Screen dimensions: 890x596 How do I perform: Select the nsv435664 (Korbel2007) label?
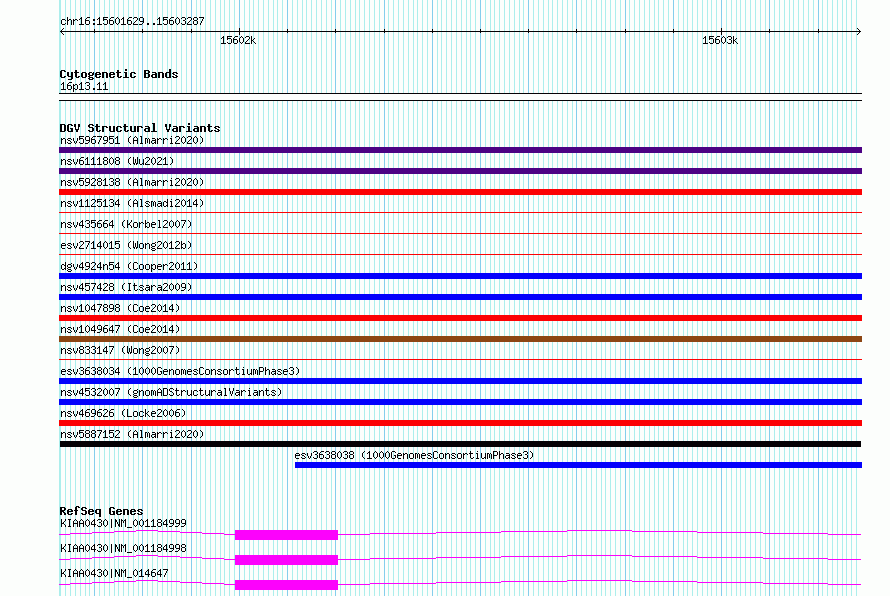pos(126,224)
